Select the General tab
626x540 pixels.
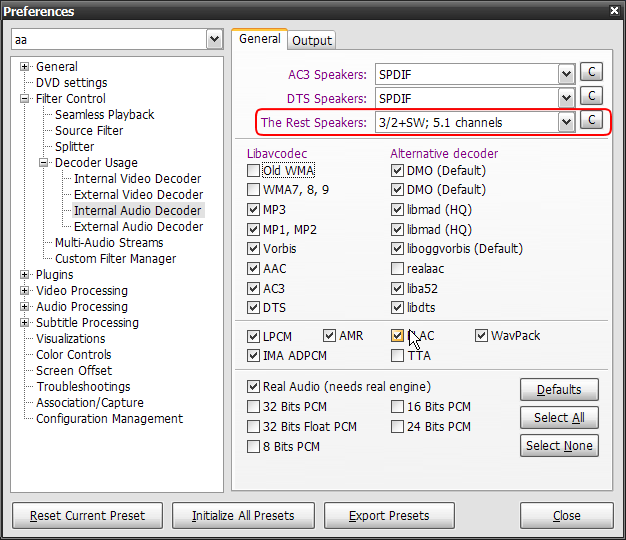[259, 39]
